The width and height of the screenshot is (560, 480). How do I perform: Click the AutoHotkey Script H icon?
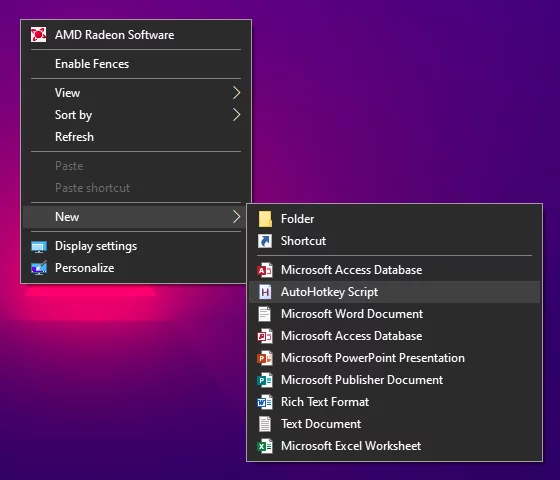coord(265,292)
